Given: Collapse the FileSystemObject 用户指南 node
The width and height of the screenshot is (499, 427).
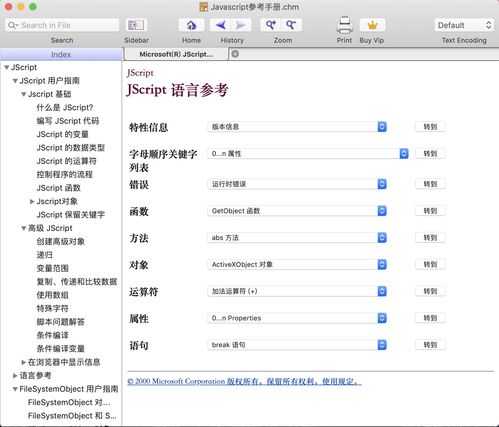Looking at the screenshot, I should [15, 389].
